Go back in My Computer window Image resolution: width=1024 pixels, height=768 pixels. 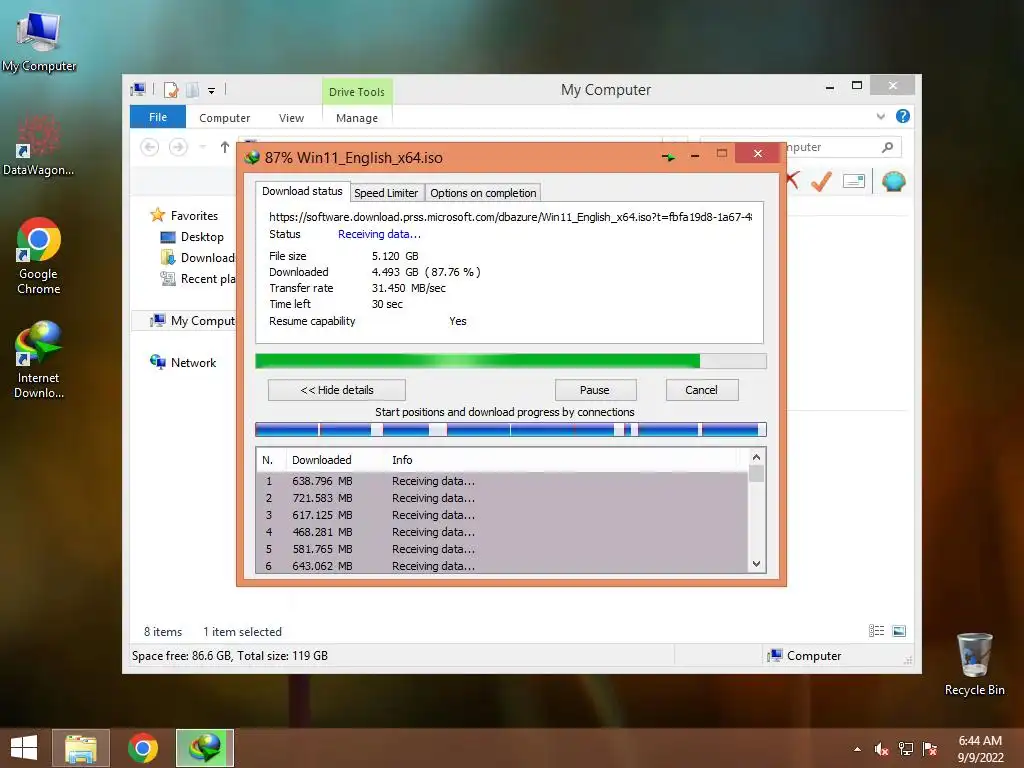coord(150,147)
